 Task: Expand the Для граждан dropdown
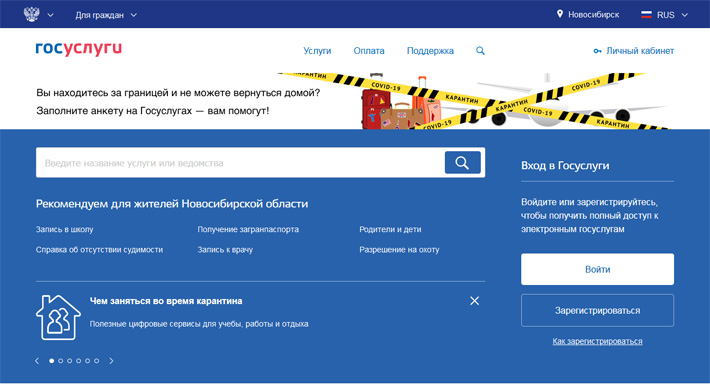106,15
